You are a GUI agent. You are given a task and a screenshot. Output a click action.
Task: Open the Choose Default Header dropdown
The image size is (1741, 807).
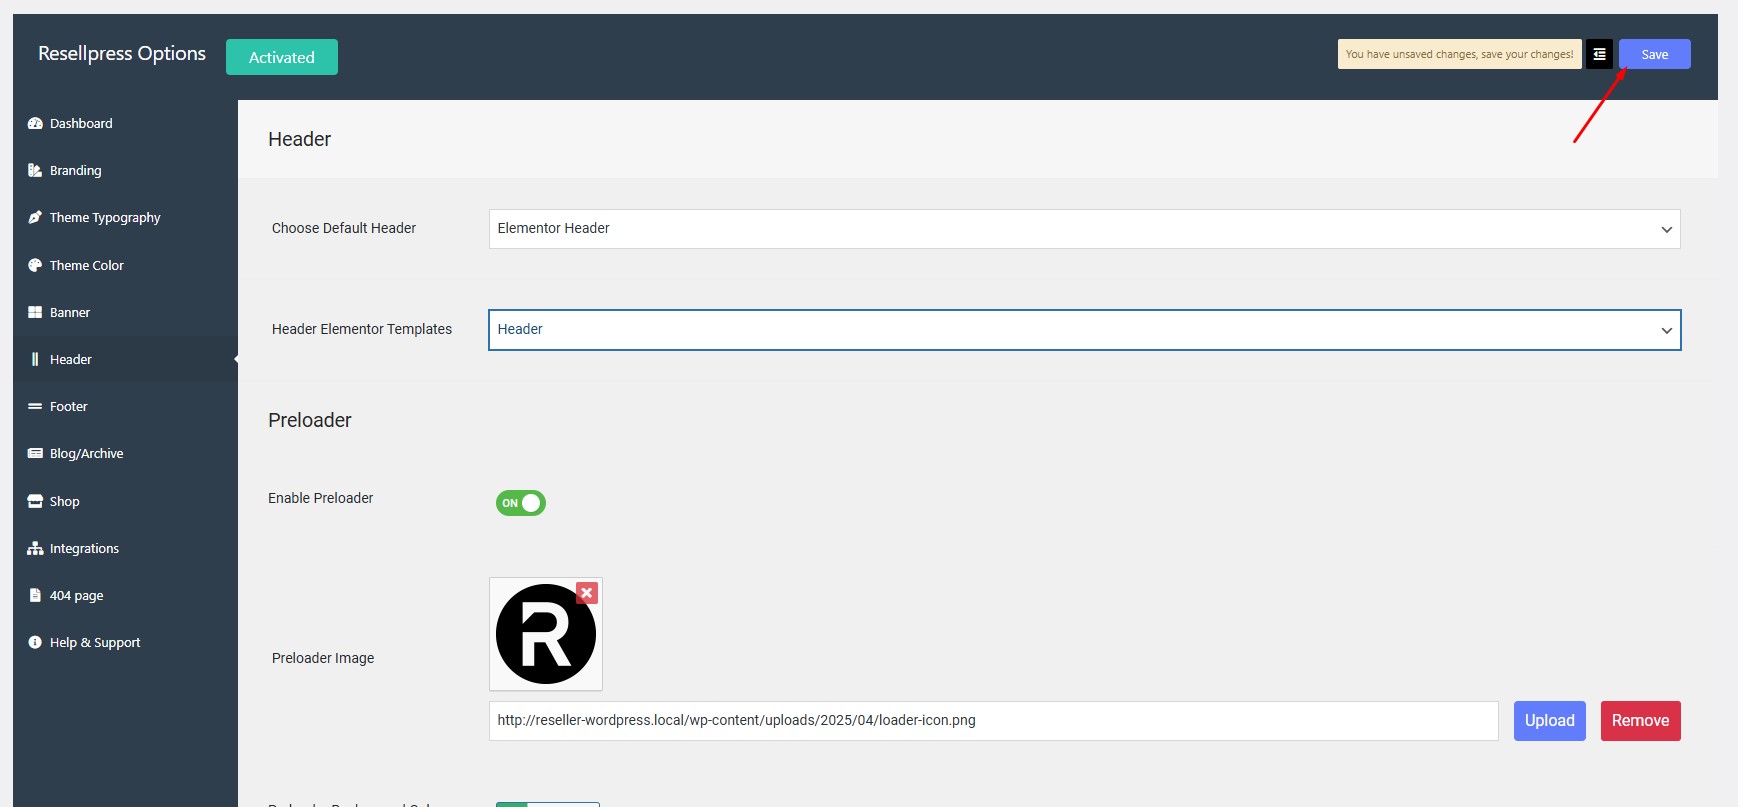tap(1084, 229)
